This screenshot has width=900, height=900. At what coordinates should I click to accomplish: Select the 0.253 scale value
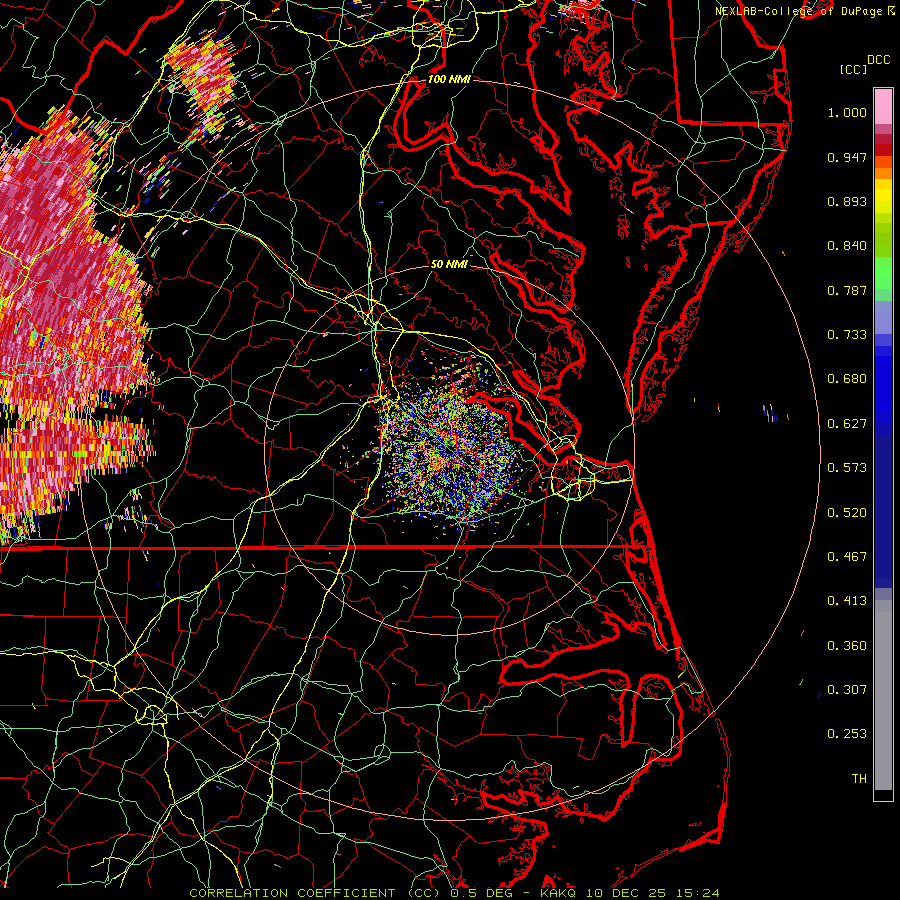tap(847, 734)
